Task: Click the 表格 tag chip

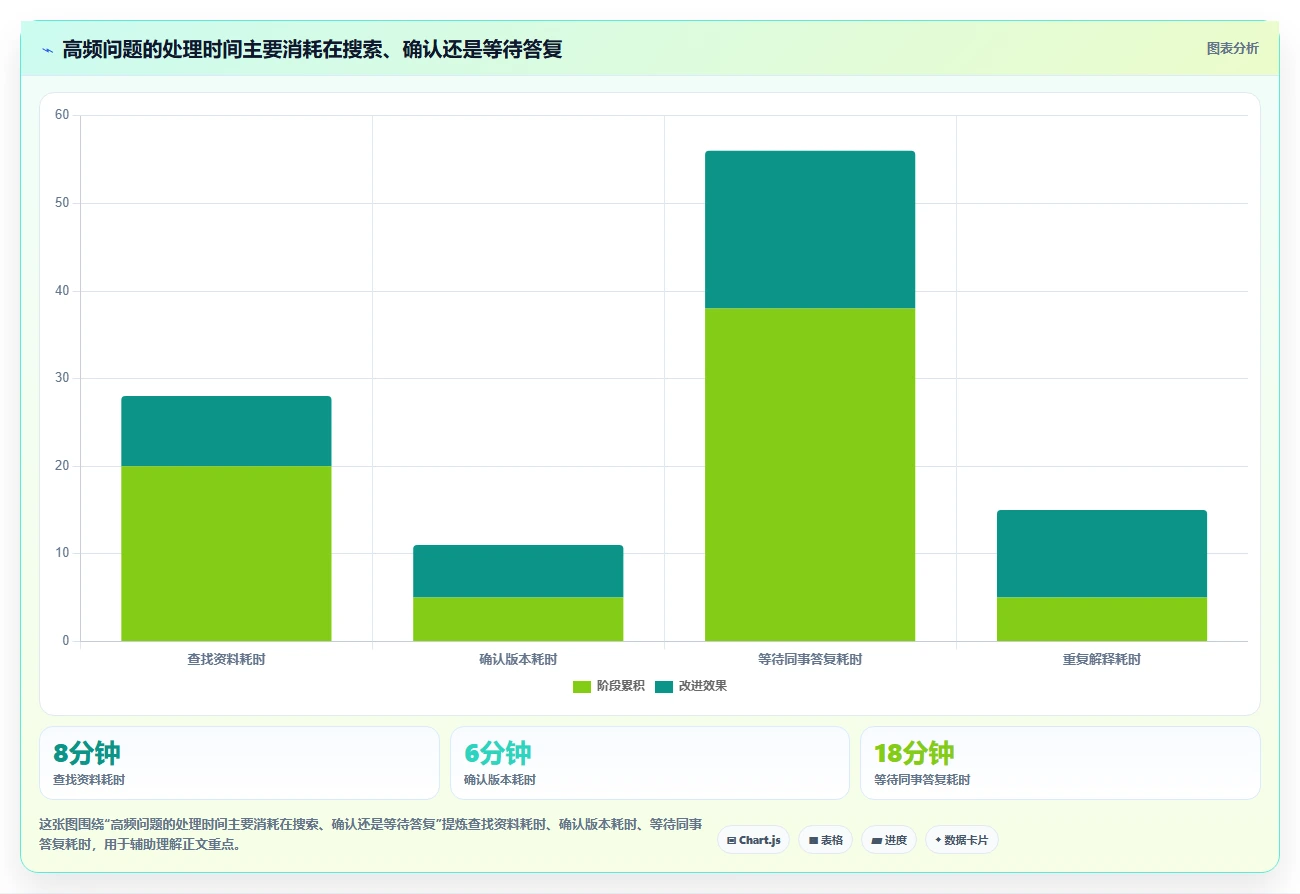Action: [825, 840]
